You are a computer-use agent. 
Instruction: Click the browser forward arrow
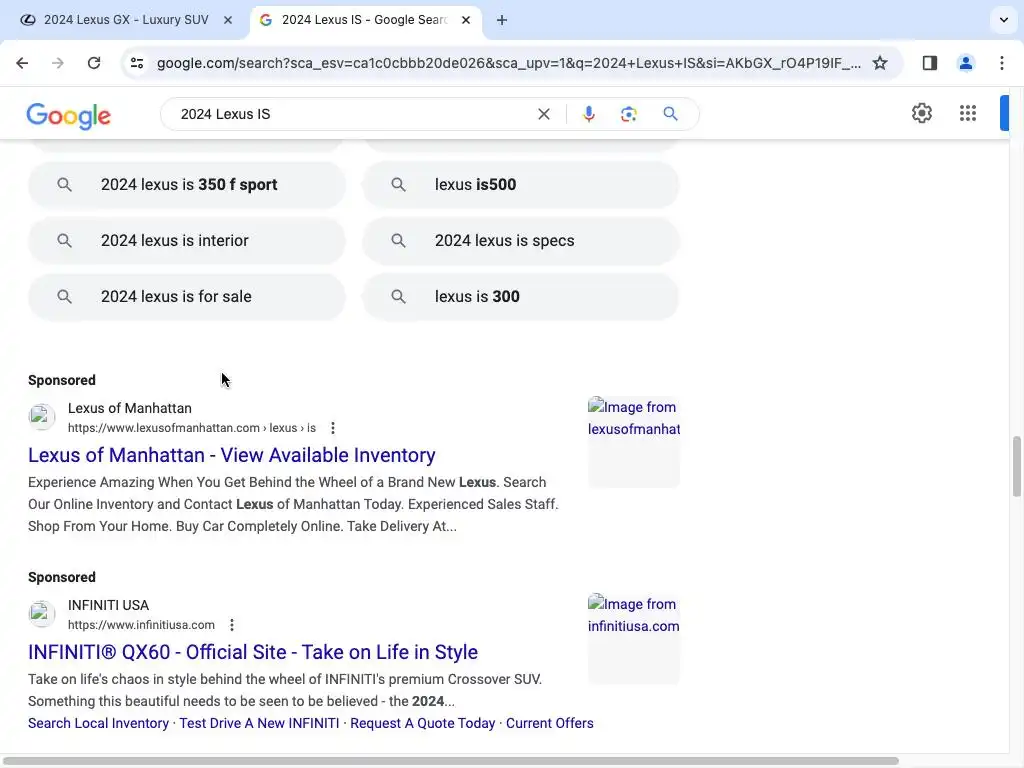58,63
